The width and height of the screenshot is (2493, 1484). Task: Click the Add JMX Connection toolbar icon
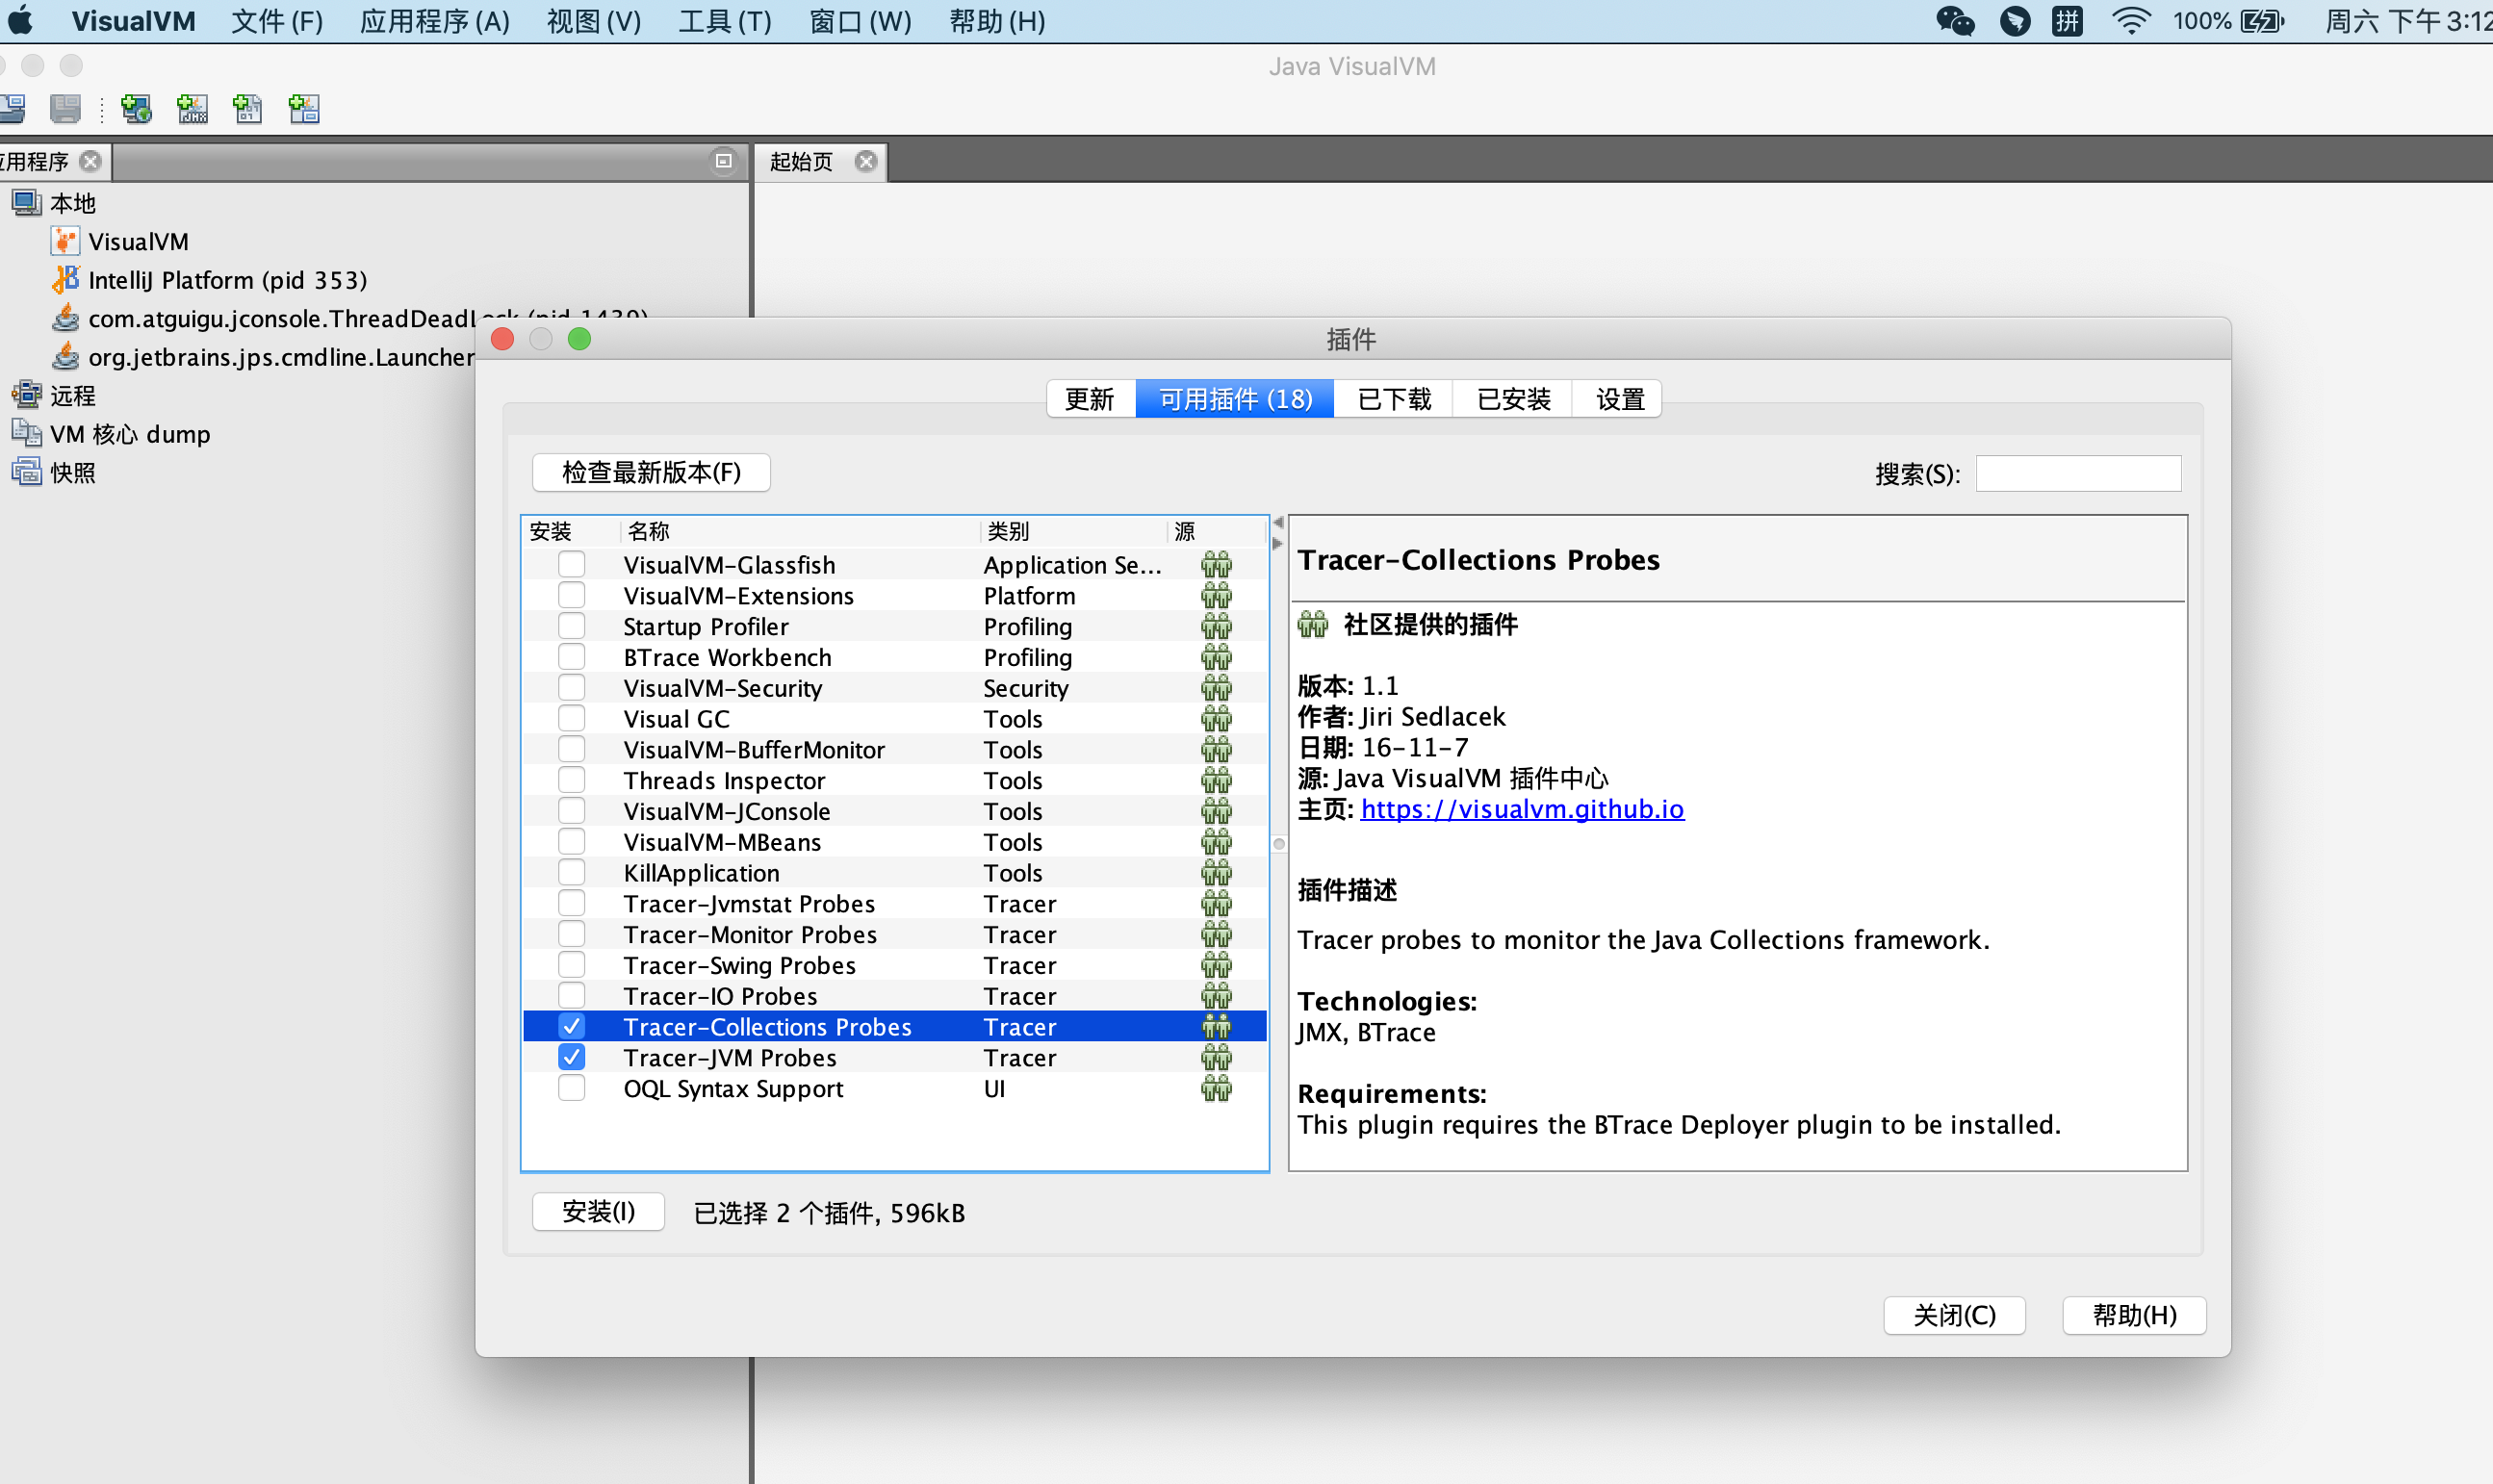pyautogui.click(x=192, y=108)
